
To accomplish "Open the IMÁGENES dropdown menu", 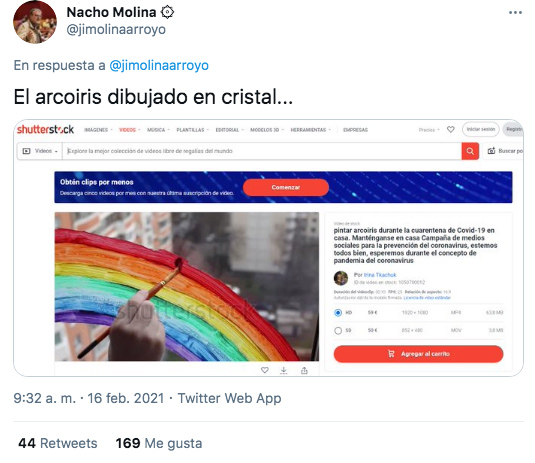I will point(98,130).
